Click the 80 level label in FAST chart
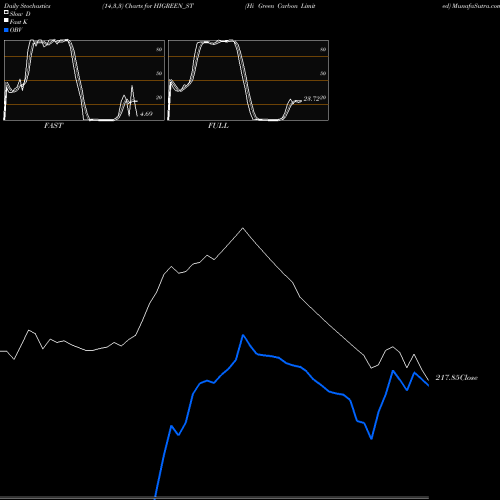 coord(159,49)
